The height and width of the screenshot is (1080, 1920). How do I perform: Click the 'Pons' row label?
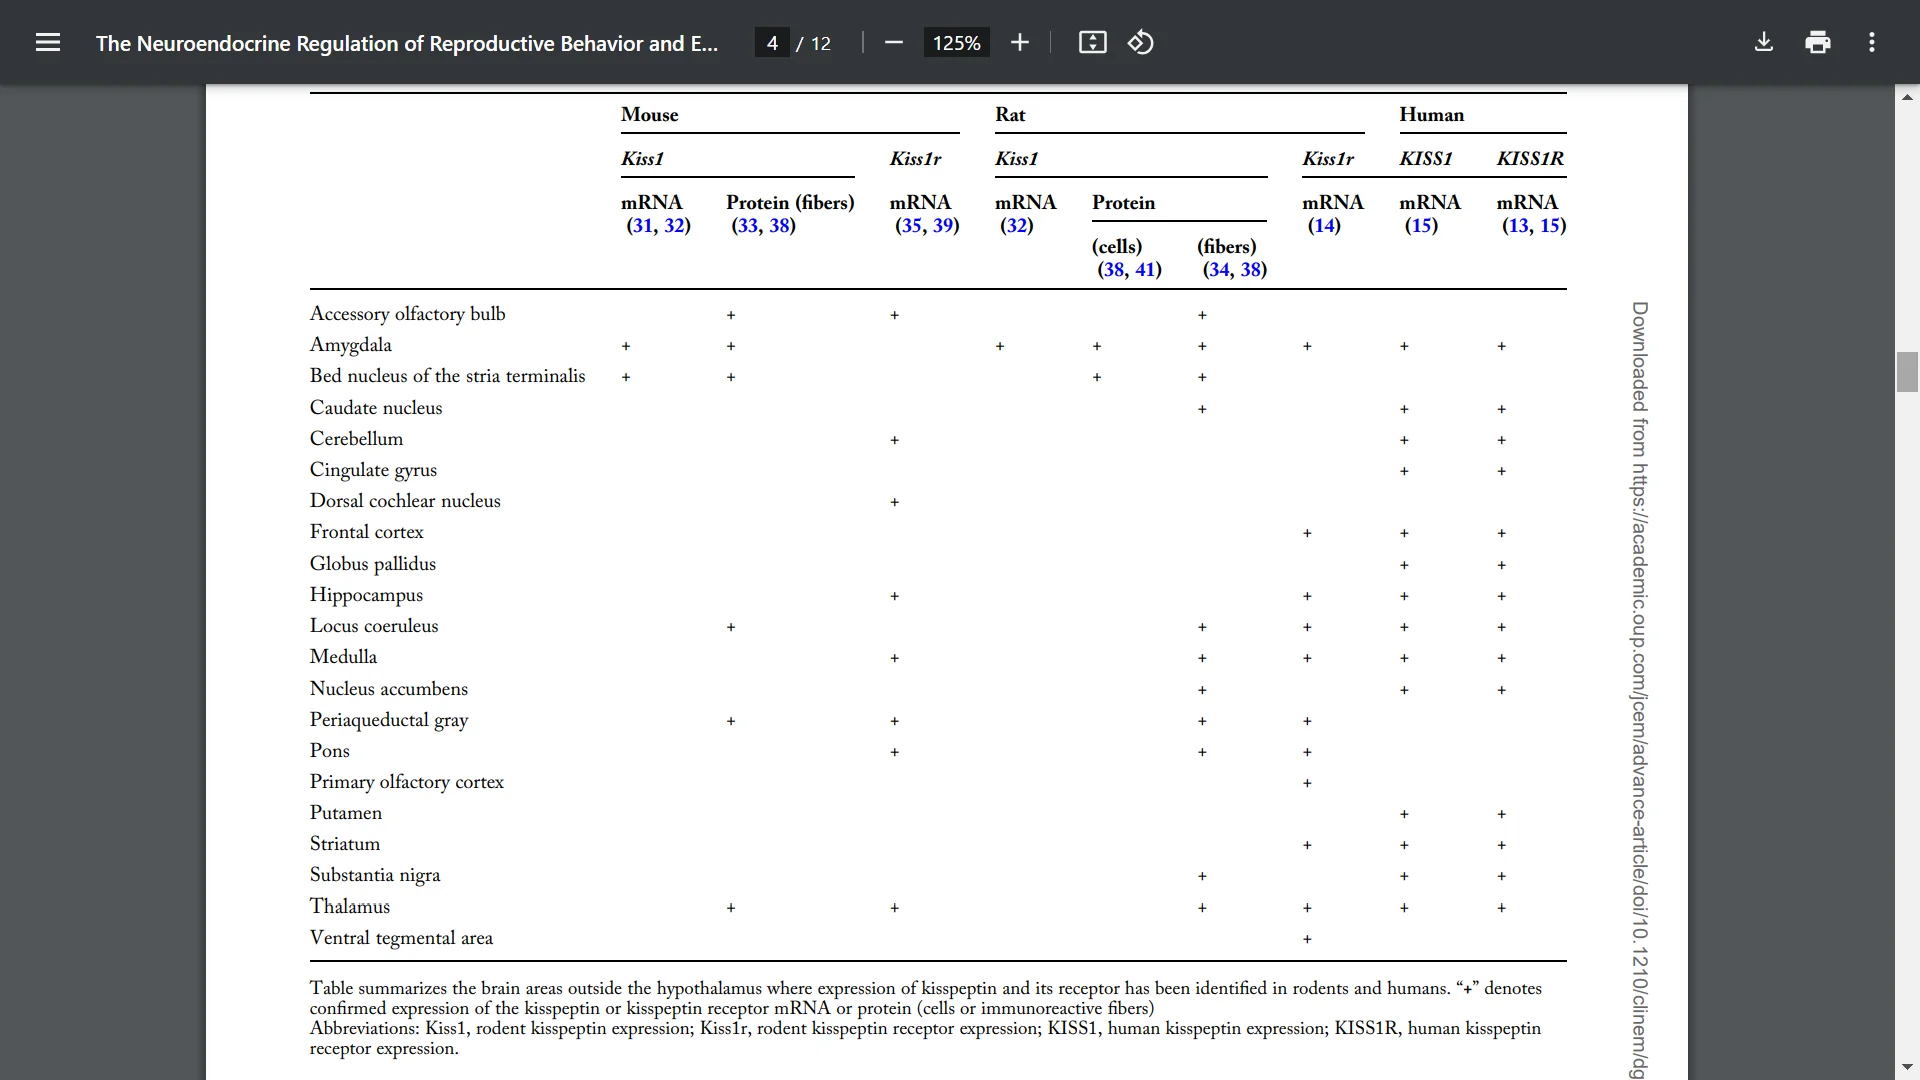click(329, 750)
